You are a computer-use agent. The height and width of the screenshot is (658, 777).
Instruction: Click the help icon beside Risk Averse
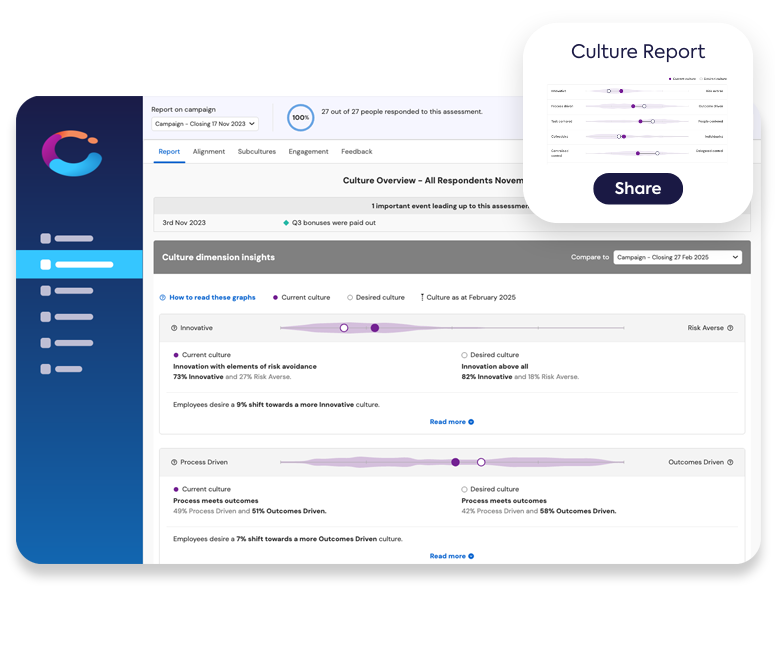tap(730, 328)
